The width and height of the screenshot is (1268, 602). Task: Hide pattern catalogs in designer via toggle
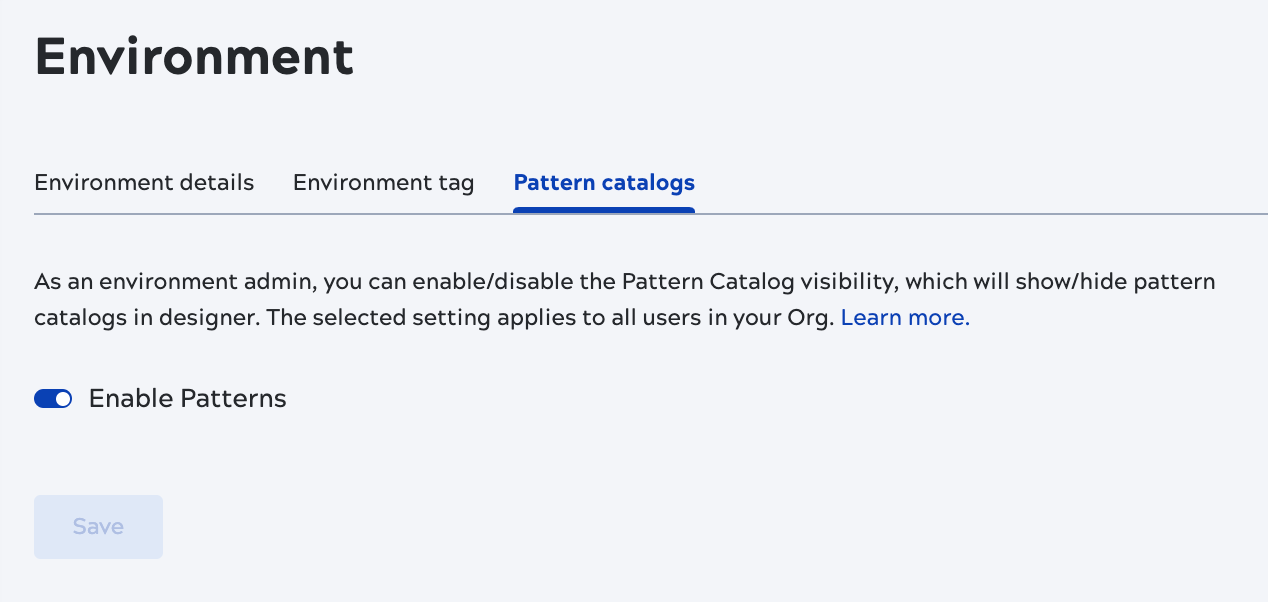click(x=52, y=398)
